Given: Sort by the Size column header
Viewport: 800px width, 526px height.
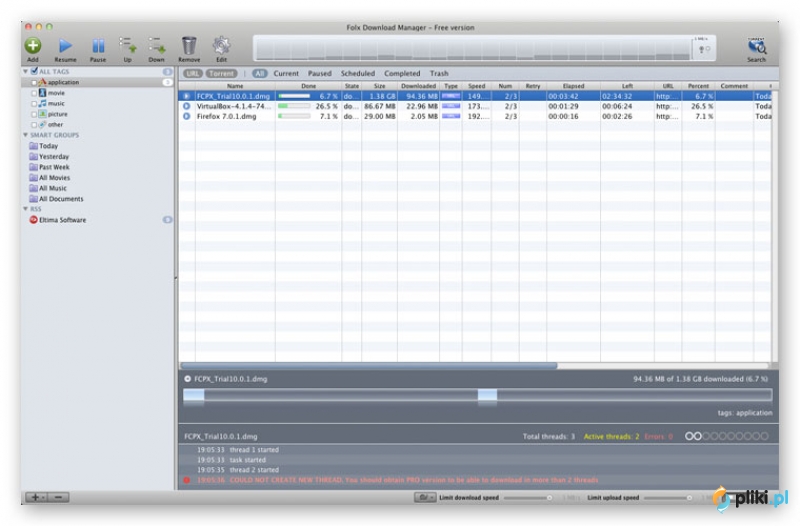Looking at the screenshot, I should [380, 86].
